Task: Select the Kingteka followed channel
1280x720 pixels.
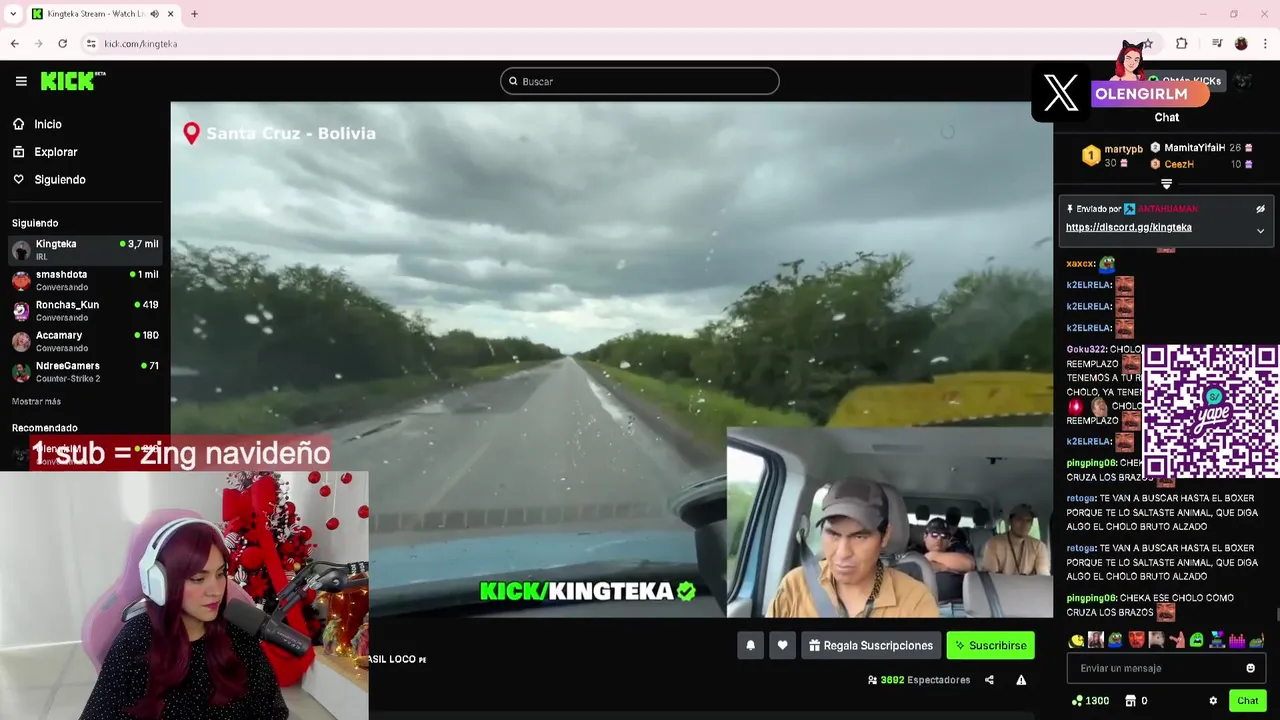Action: 85,250
